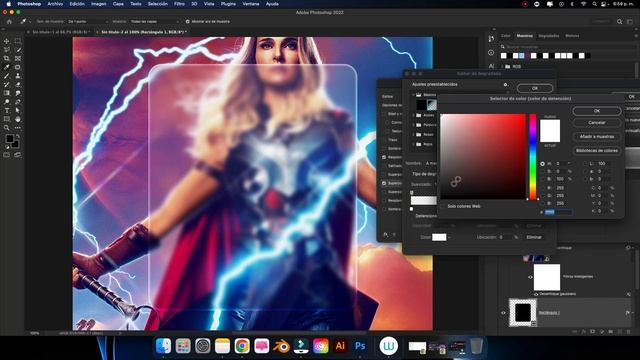
Task: Select the R red radio button
Action: pyautogui.click(x=542, y=188)
